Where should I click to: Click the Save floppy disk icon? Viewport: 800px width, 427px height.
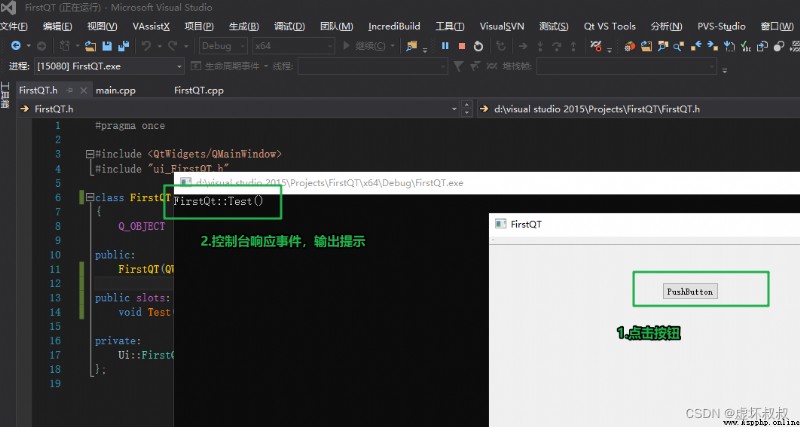(107, 46)
